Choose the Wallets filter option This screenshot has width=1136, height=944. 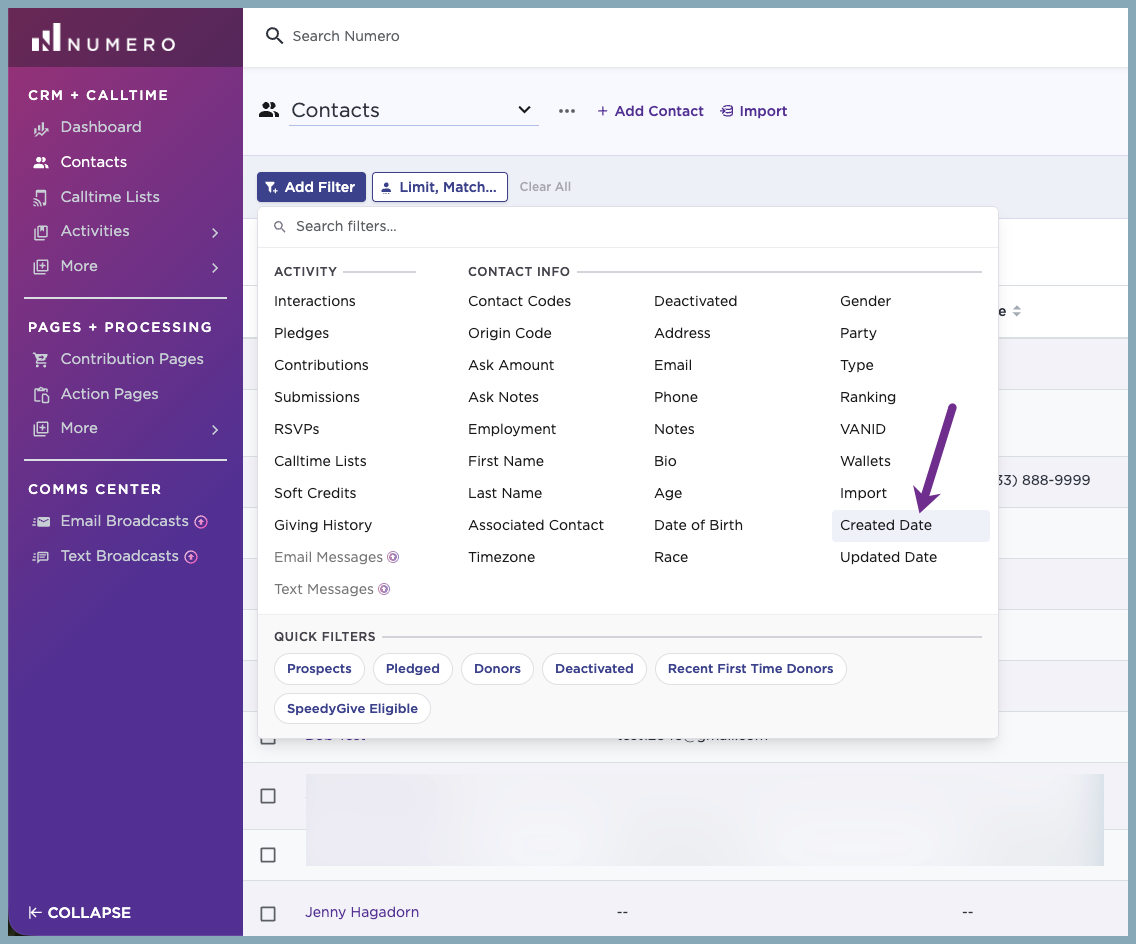(865, 461)
